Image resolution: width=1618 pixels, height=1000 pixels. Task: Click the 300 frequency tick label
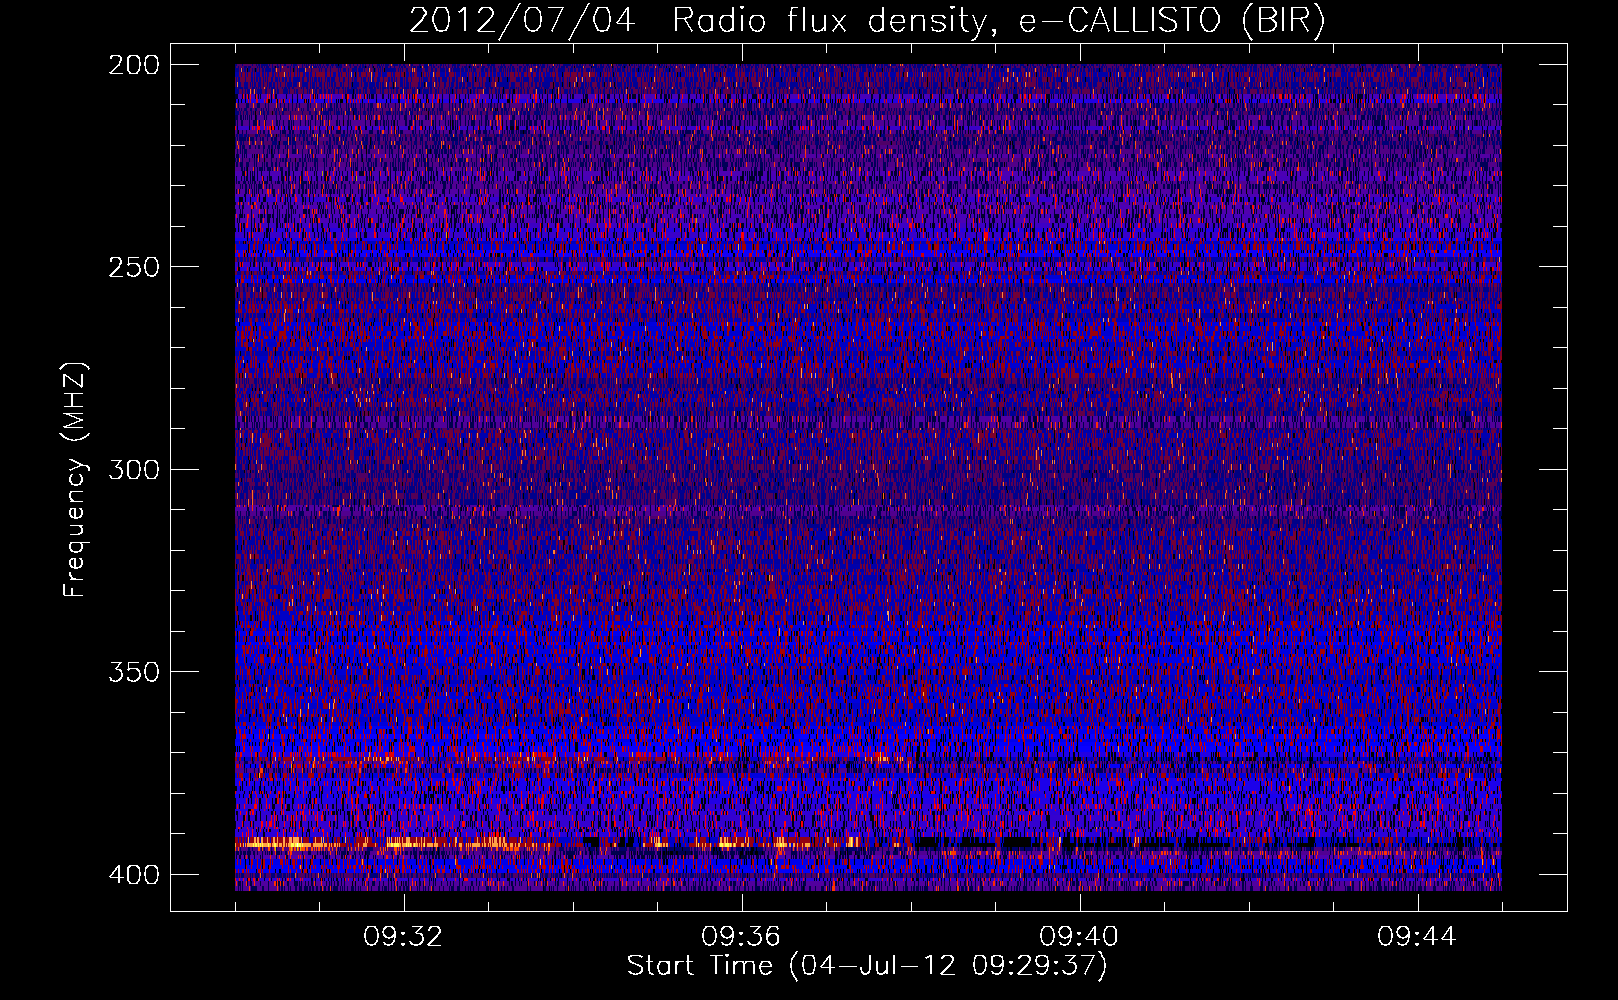[x=133, y=470]
